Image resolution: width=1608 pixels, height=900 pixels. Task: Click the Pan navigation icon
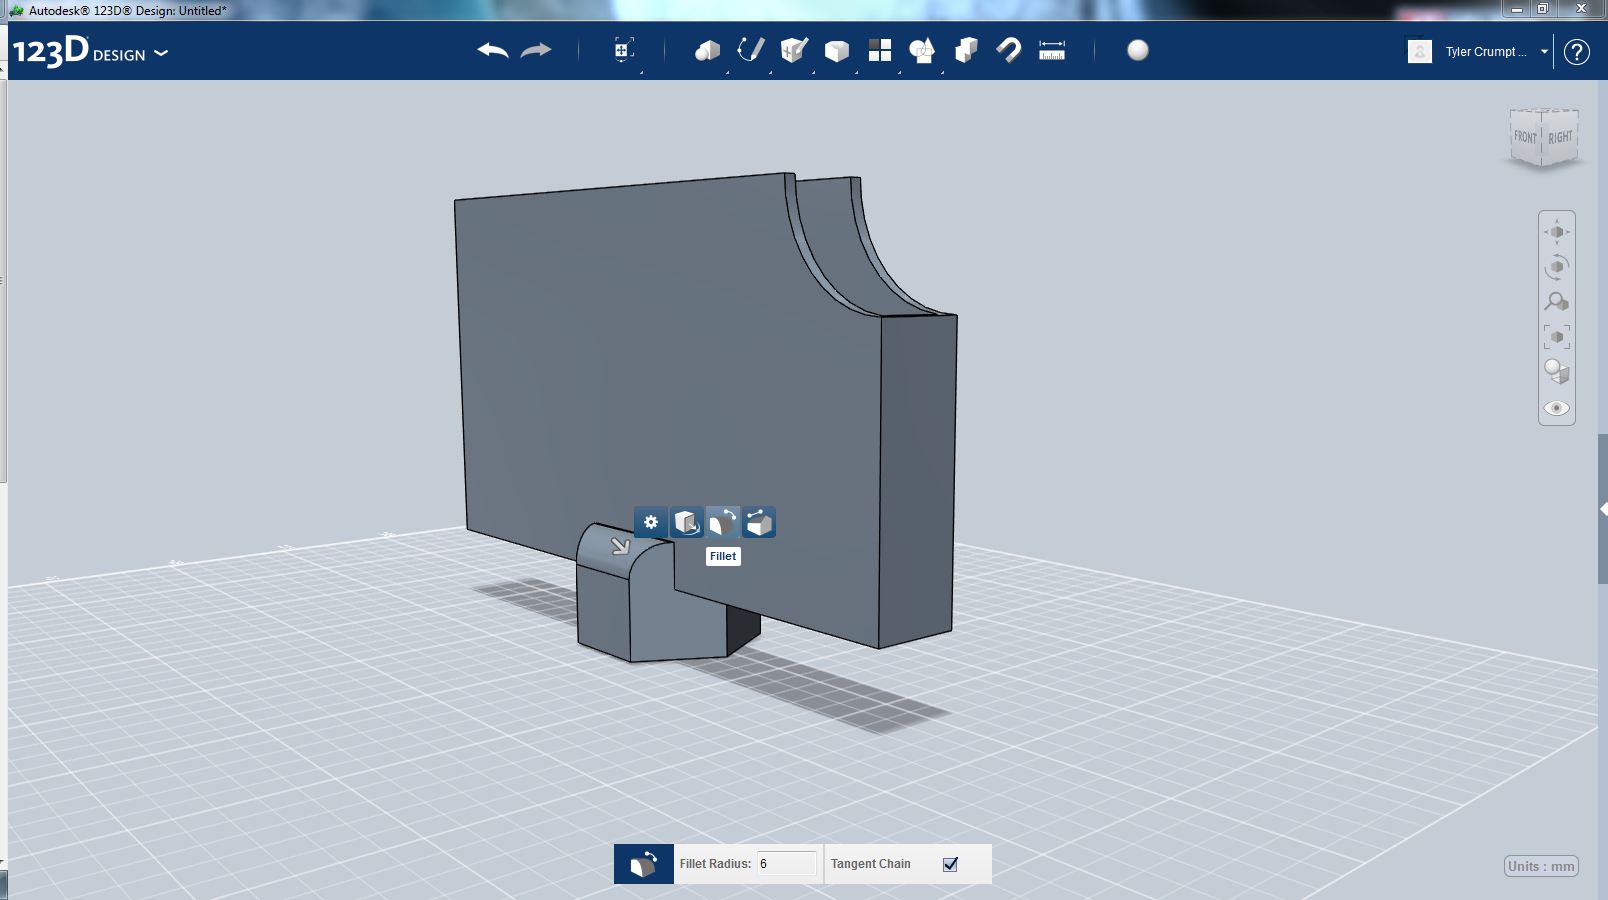coord(1557,232)
